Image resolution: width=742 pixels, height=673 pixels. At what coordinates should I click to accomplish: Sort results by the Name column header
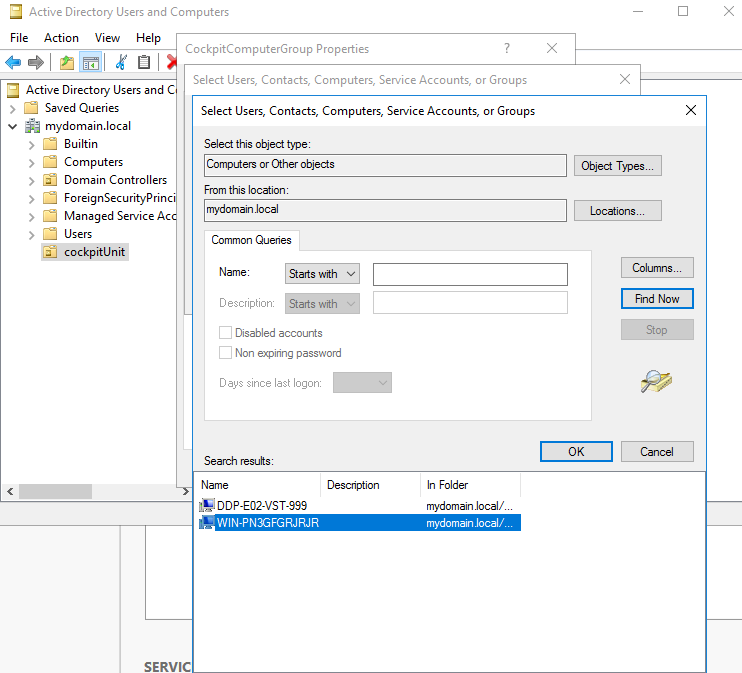(258, 485)
